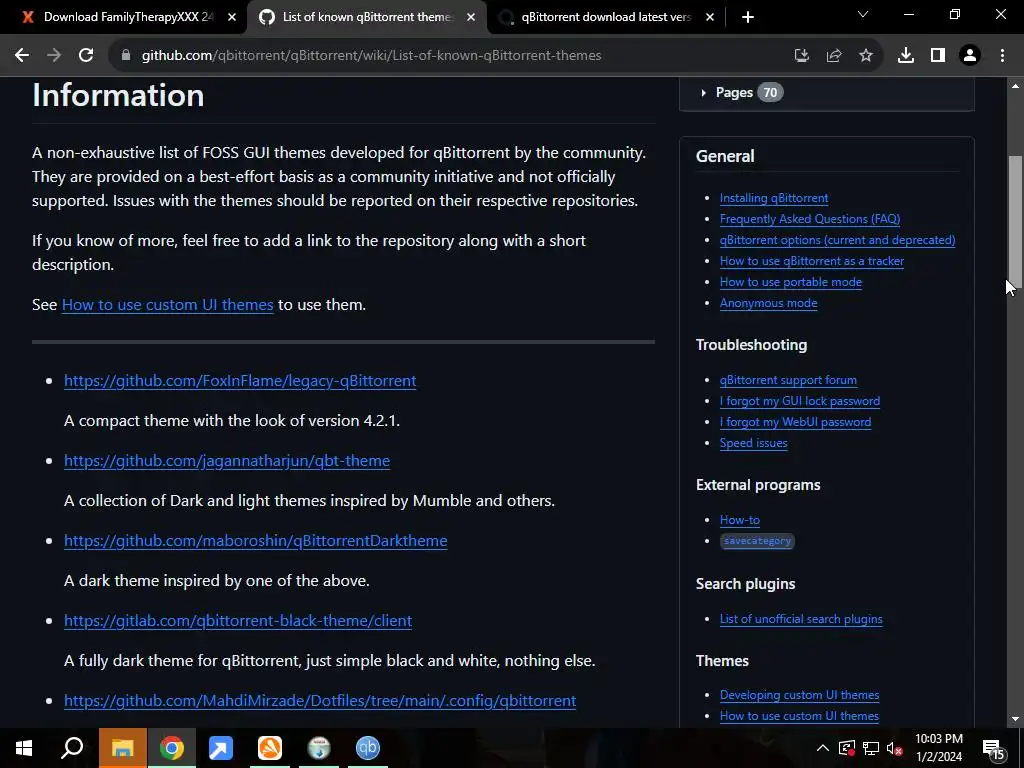Bookmark this page with the star icon
Viewport: 1024px width, 768px height.
tap(866, 56)
